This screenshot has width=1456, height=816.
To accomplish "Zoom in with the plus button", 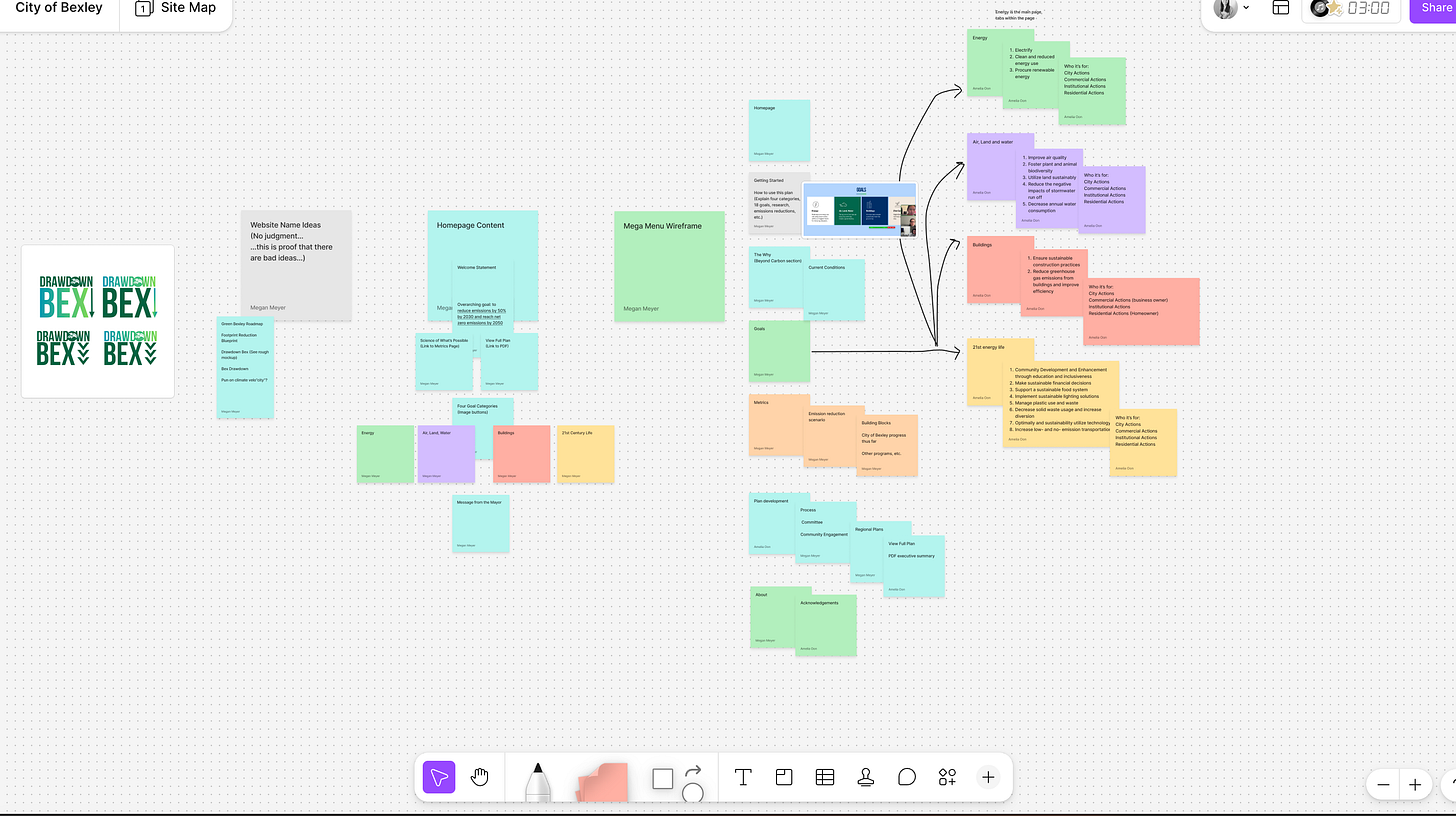I will tap(1415, 785).
